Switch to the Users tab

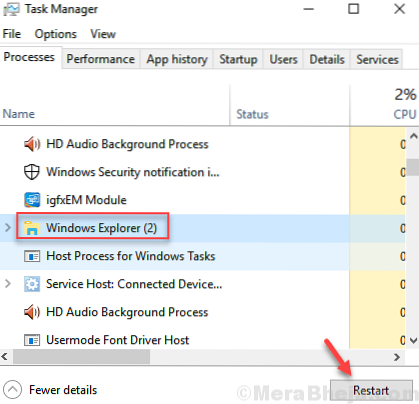(283, 59)
